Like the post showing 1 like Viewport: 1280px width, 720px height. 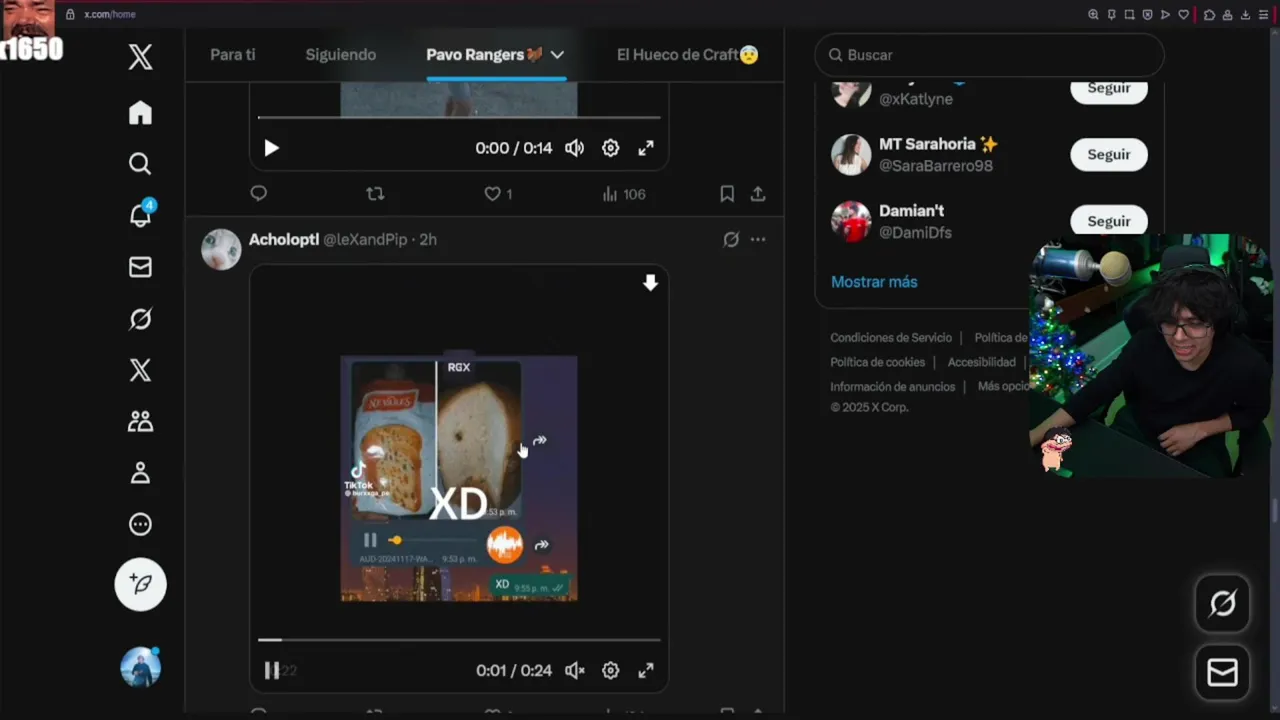coord(498,194)
